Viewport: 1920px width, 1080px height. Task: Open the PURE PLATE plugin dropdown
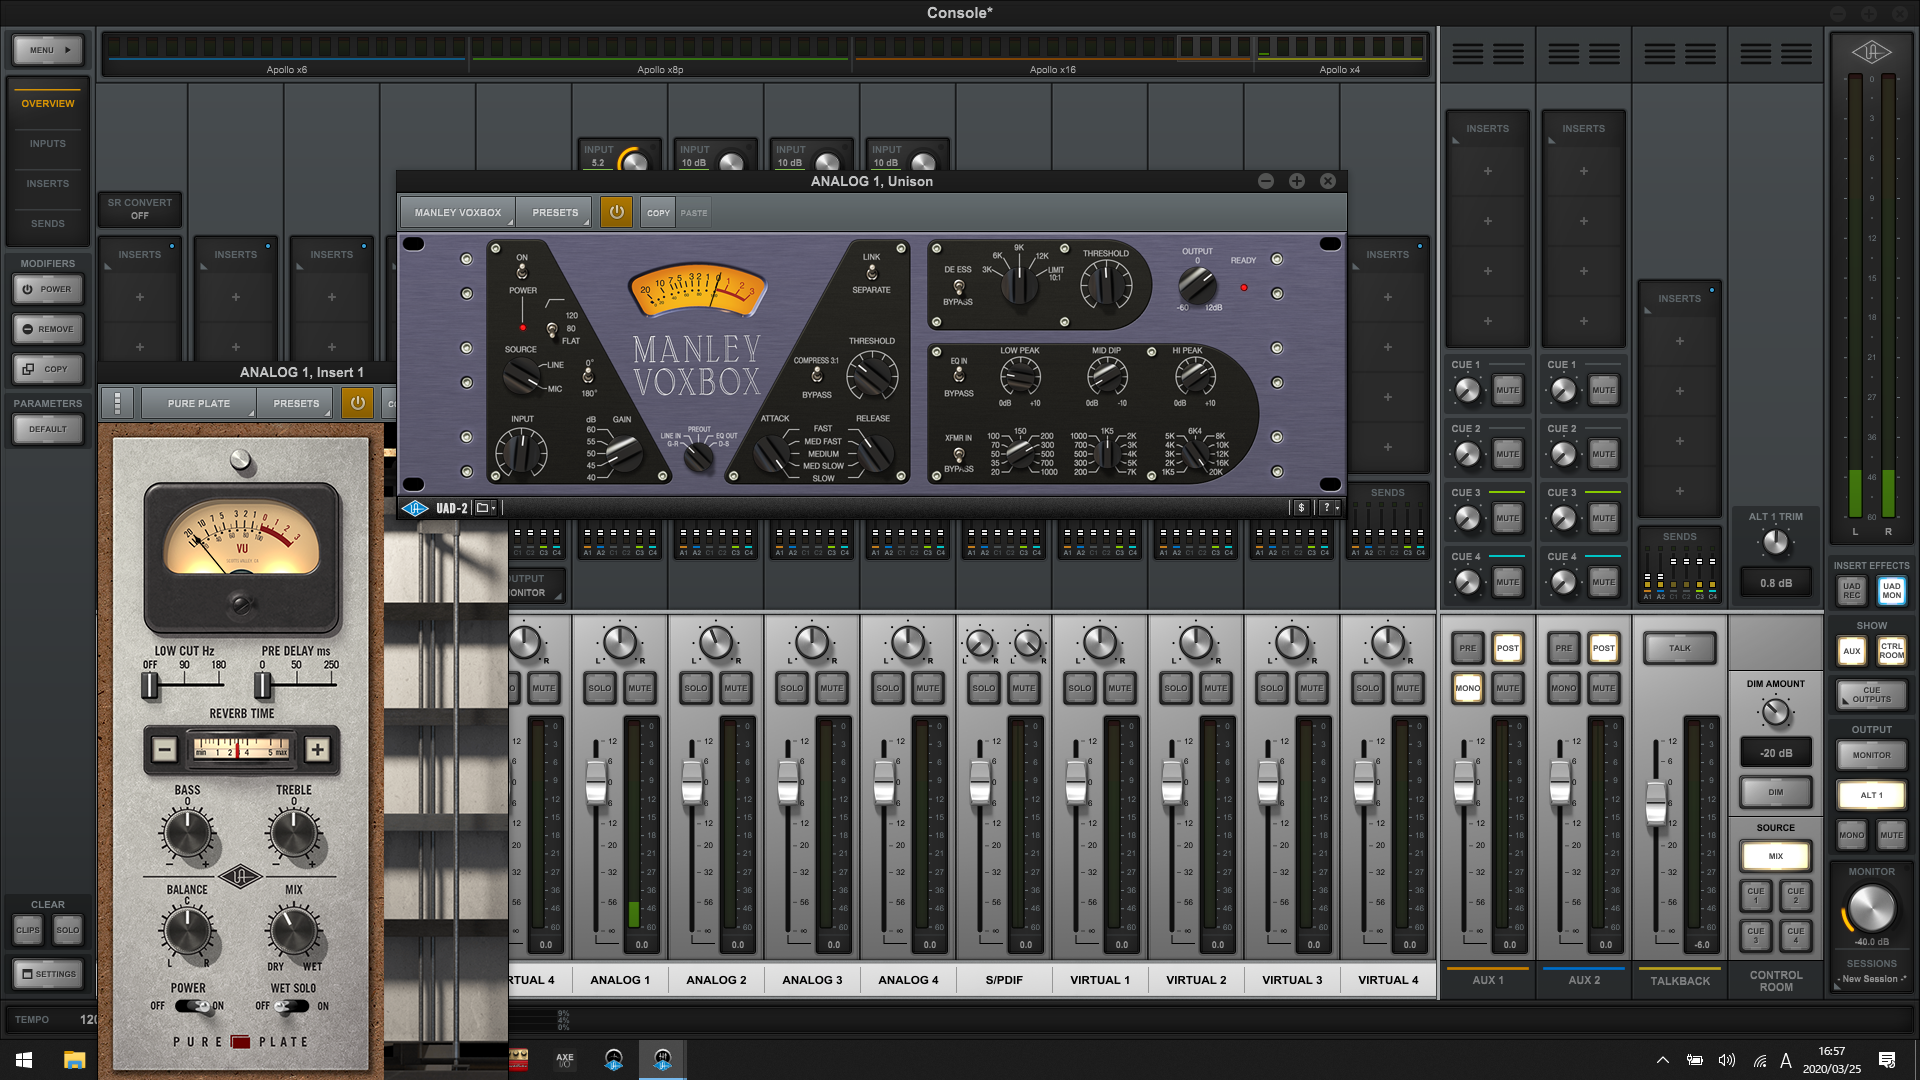199,403
